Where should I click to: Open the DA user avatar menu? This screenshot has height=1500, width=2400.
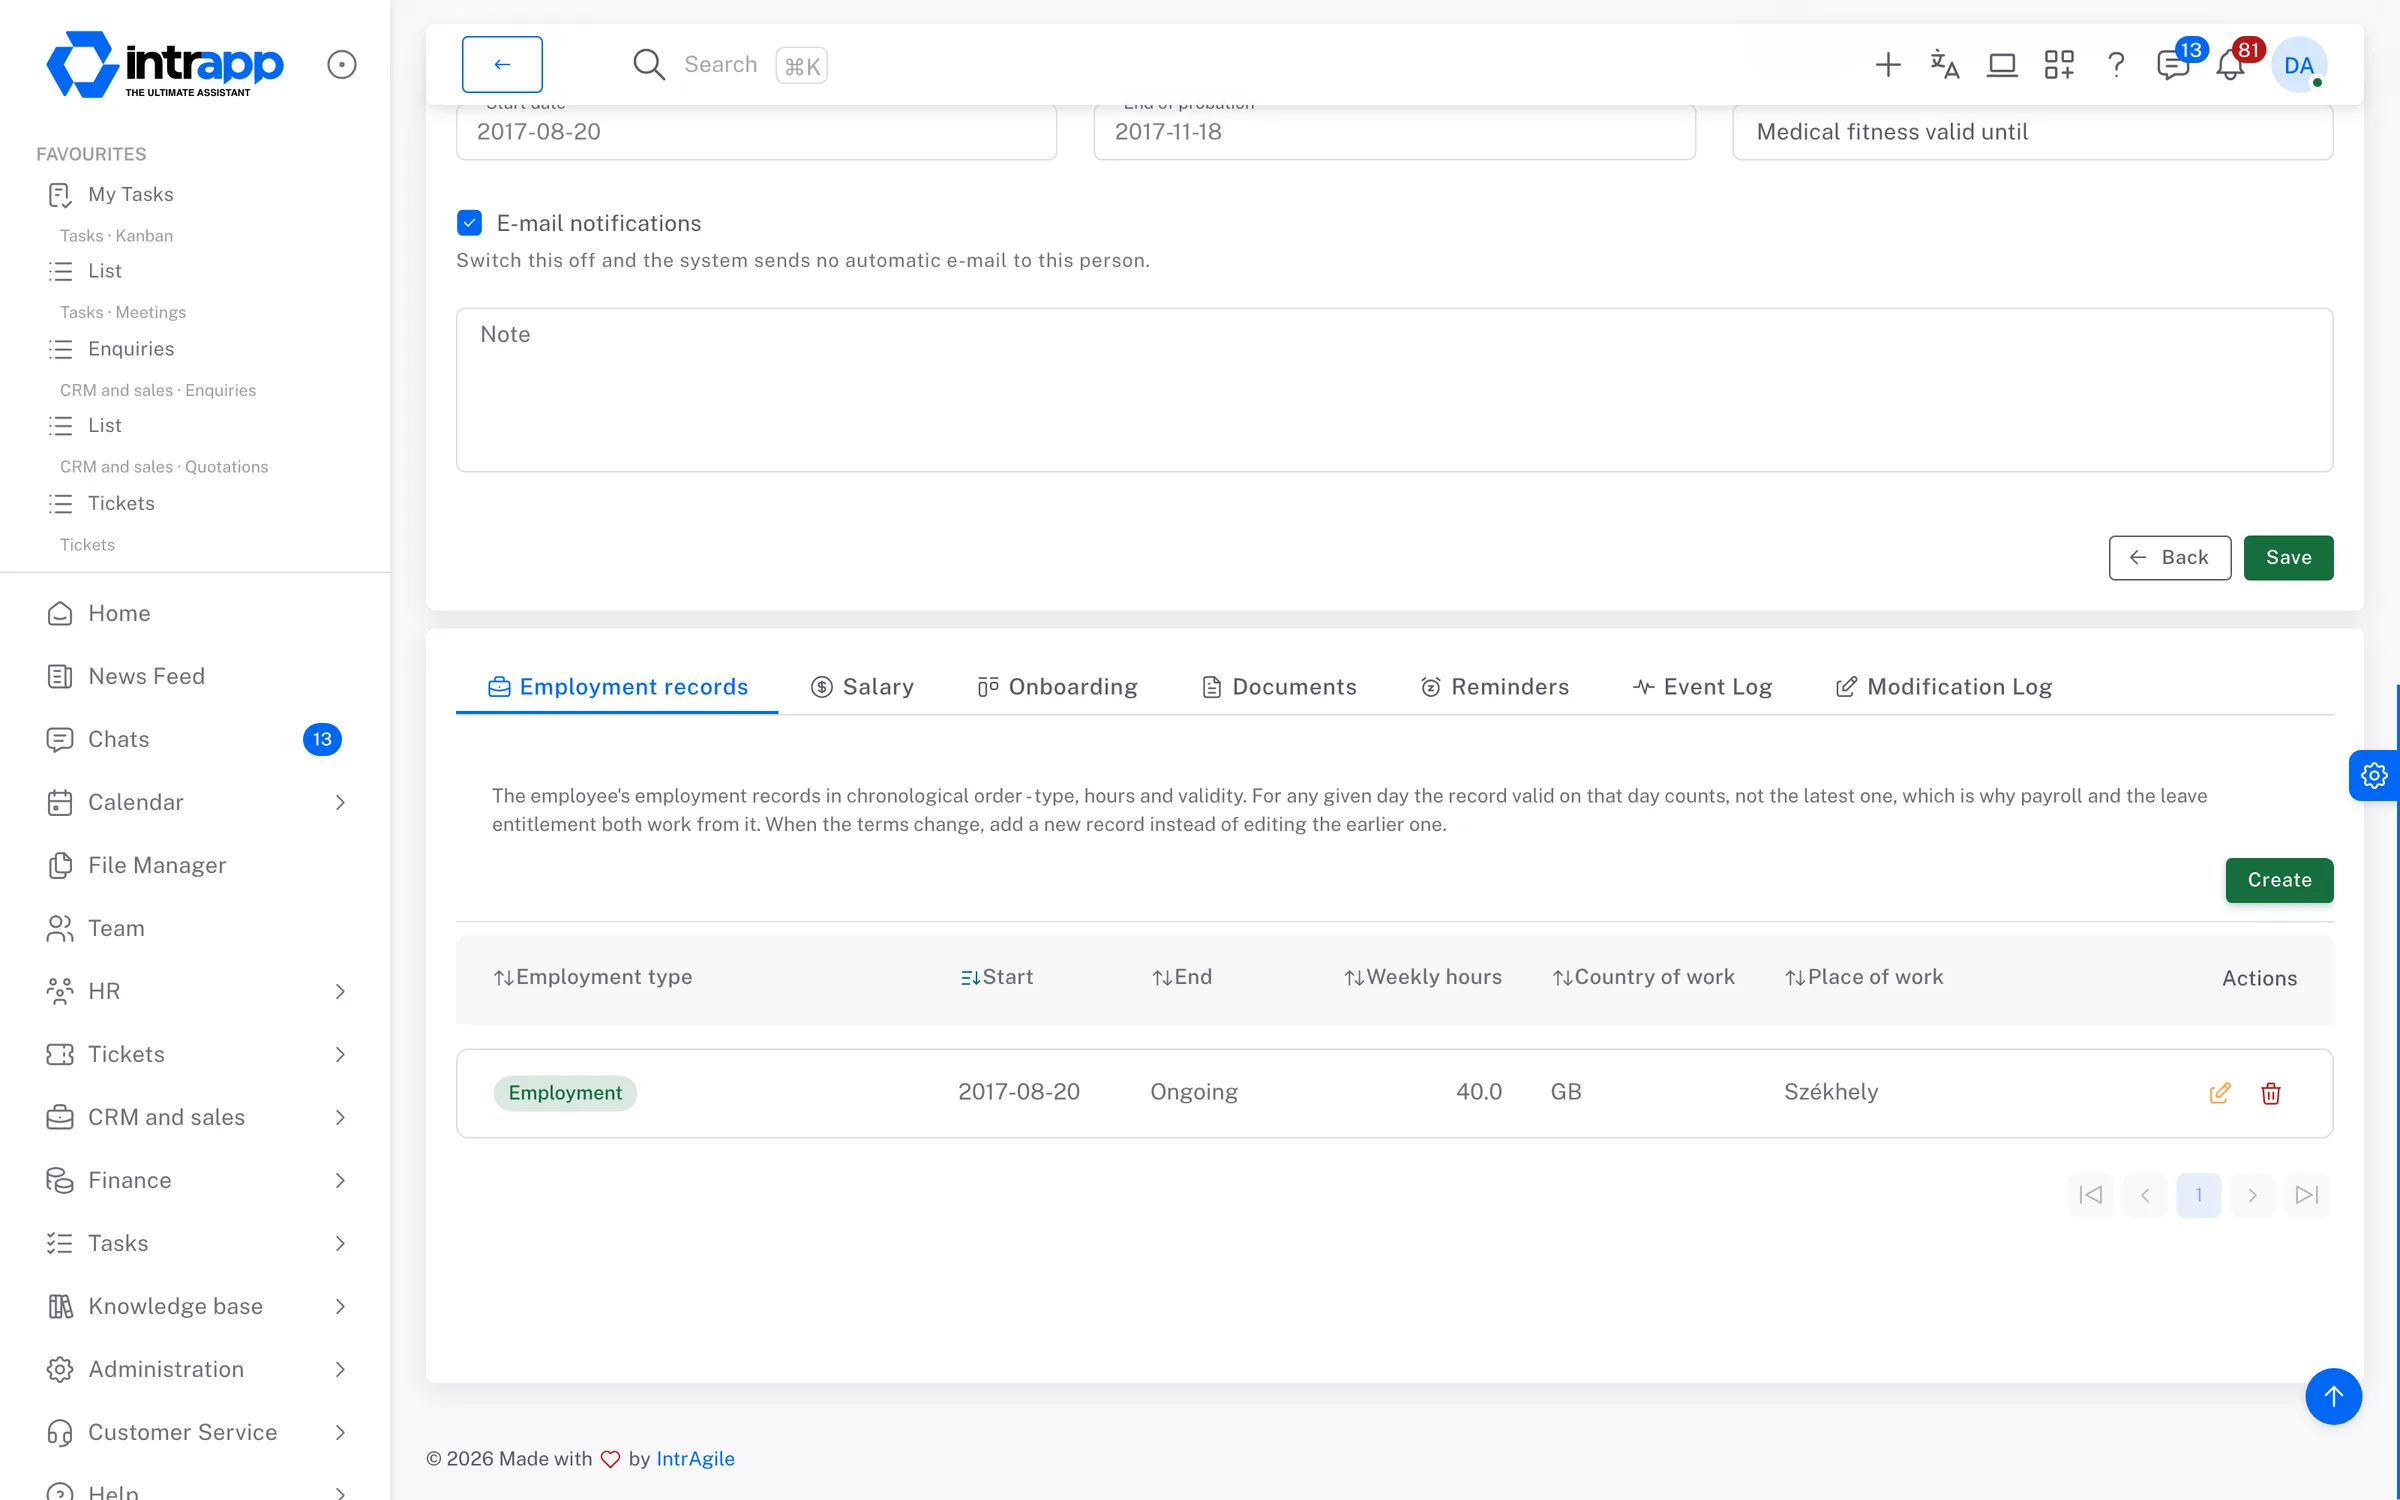(x=2299, y=65)
